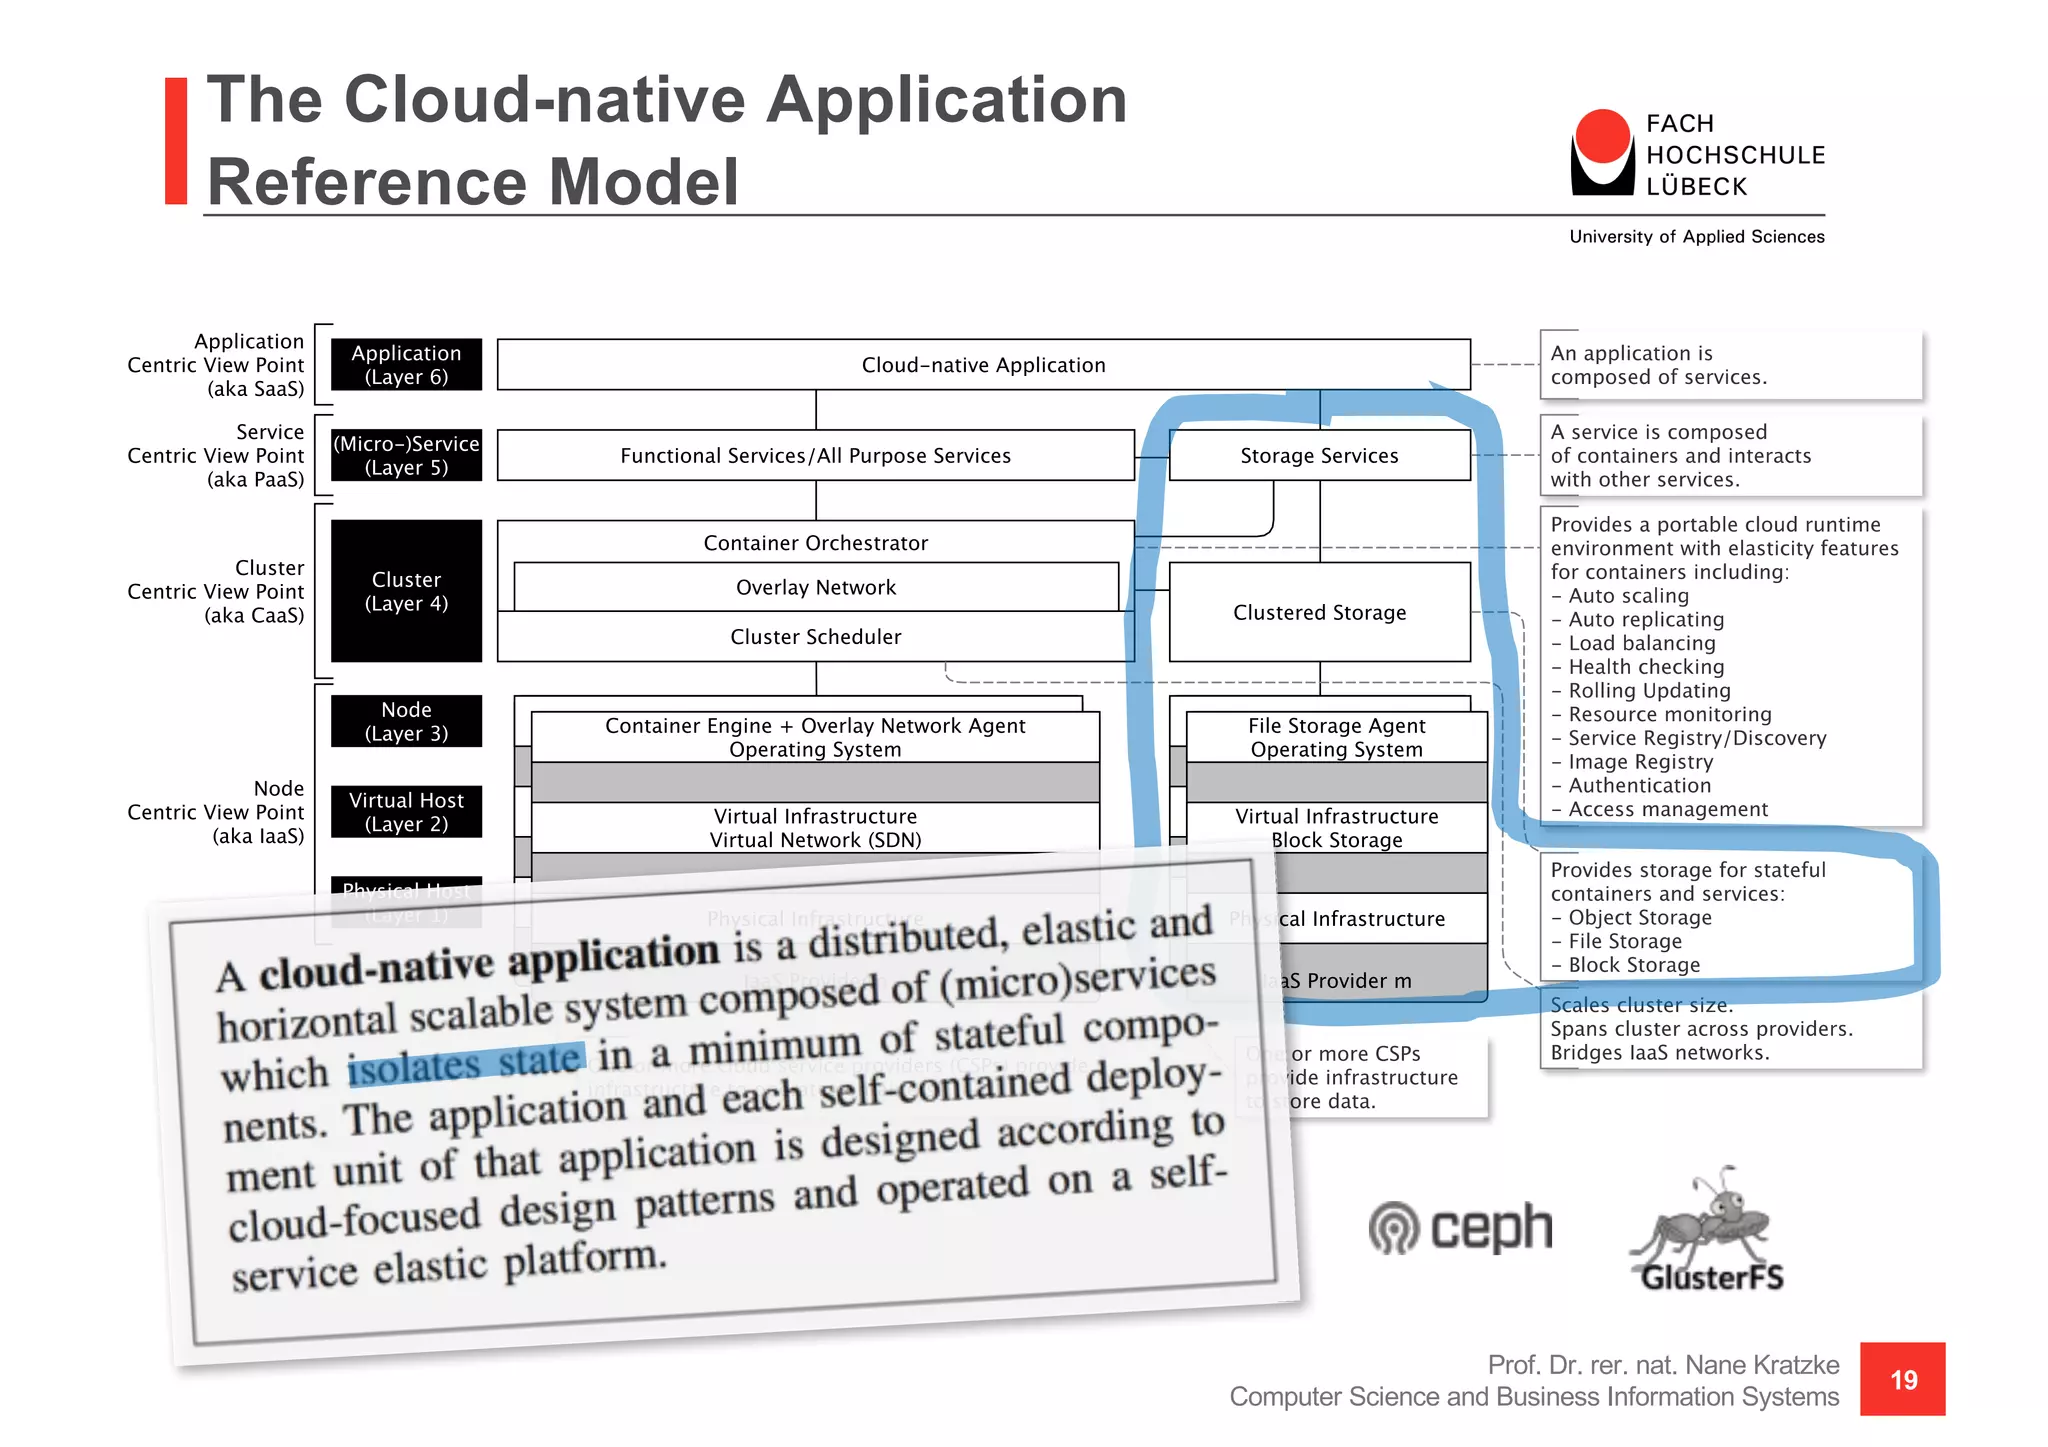Click the 'Object Storage' list entry
The image size is (2048, 1447).
coord(1632,918)
